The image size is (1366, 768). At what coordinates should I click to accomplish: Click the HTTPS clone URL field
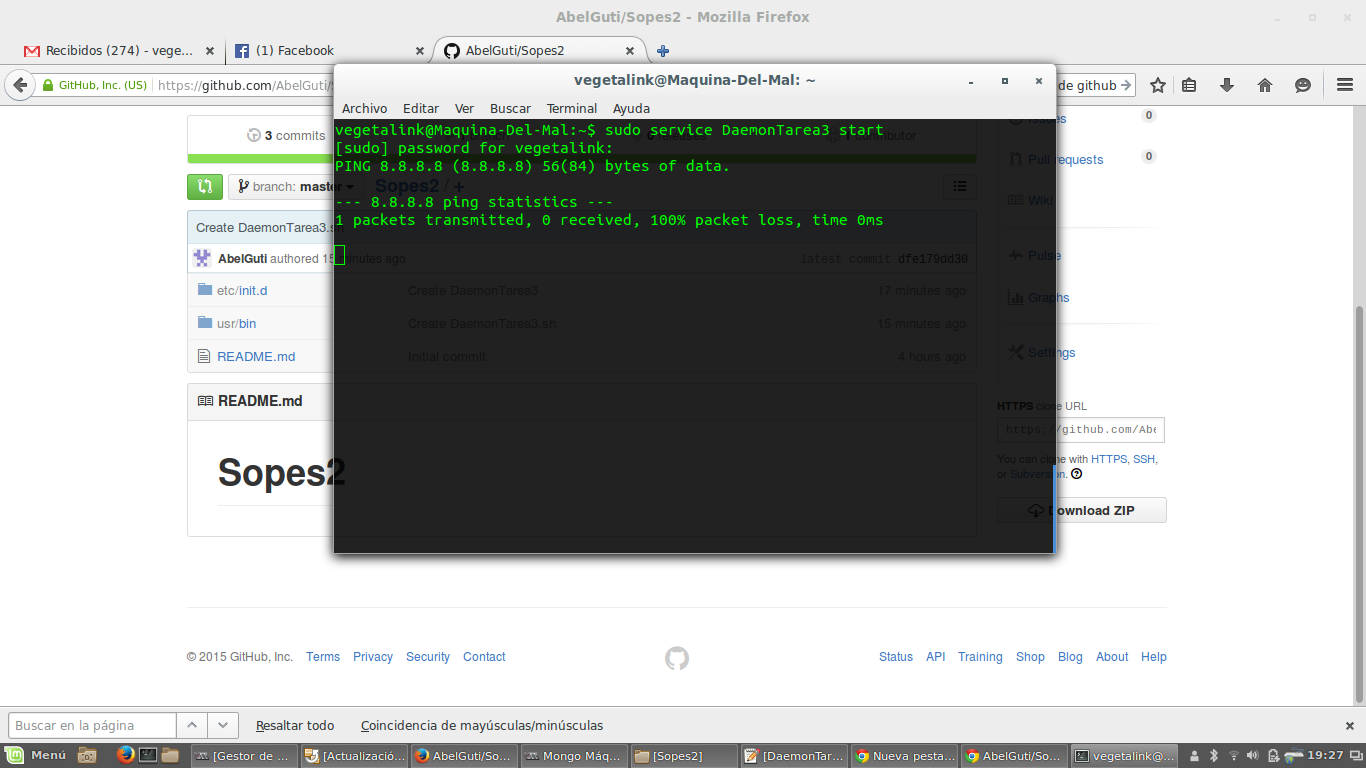pyautogui.click(x=1080, y=430)
